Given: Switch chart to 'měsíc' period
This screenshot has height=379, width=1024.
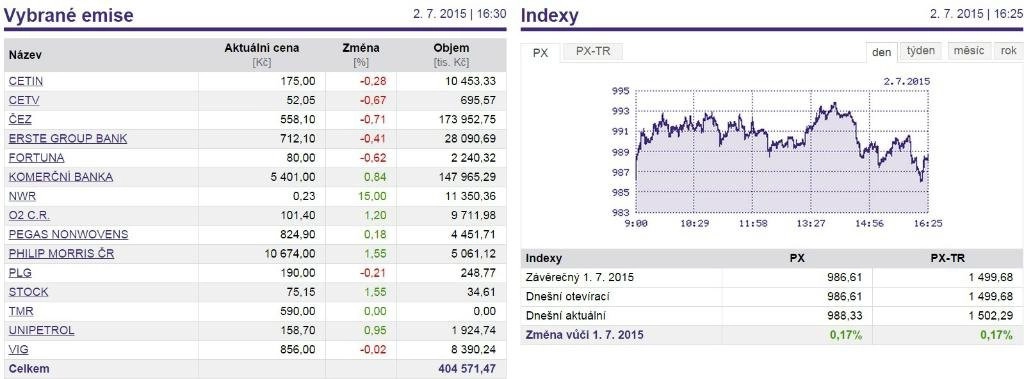Looking at the screenshot, I should click(968, 51).
